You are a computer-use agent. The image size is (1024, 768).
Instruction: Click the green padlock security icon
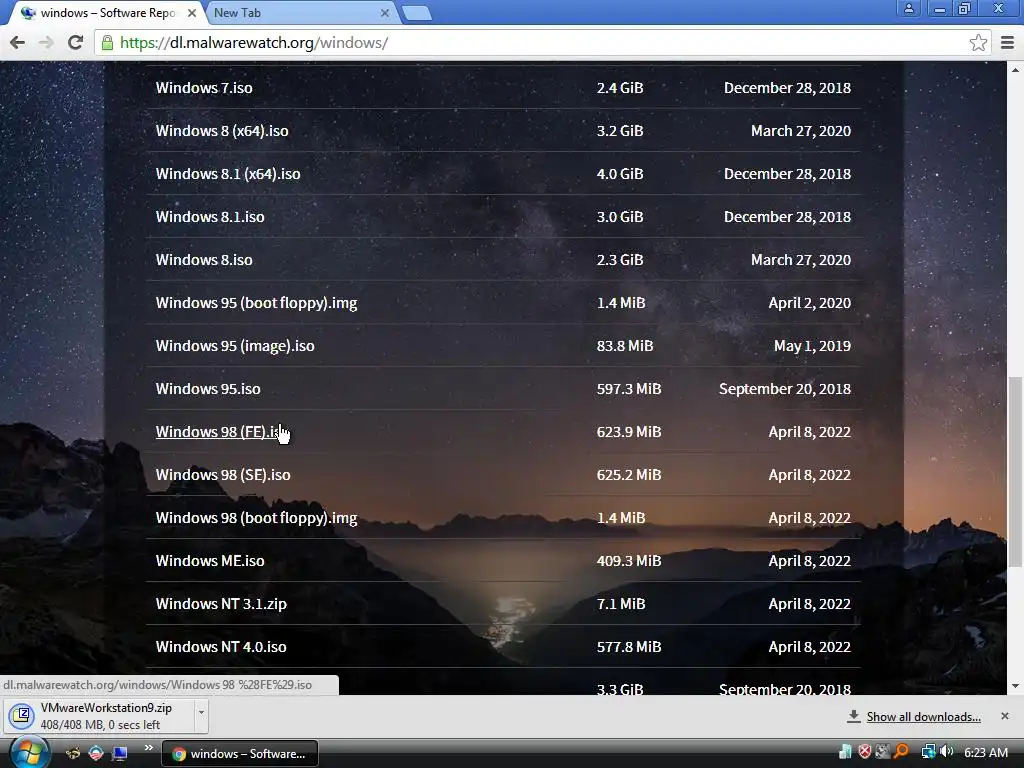pos(107,43)
